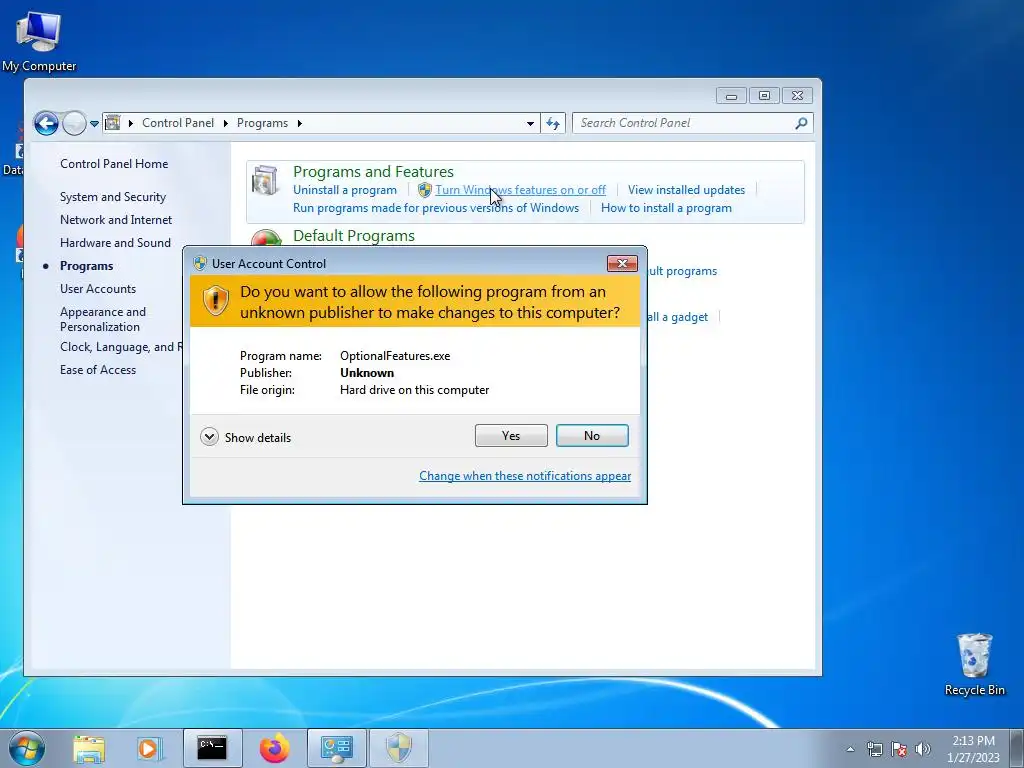This screenshot has width=1024, height=768.
Task: Open Hardware and Sound category
Action: [115, 242]
